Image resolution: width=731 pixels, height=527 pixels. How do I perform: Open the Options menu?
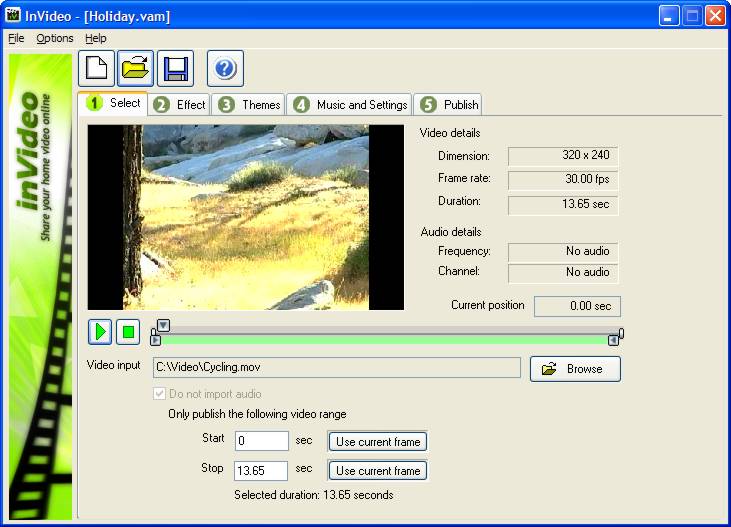pyautogui.click(x=55, y=38)
